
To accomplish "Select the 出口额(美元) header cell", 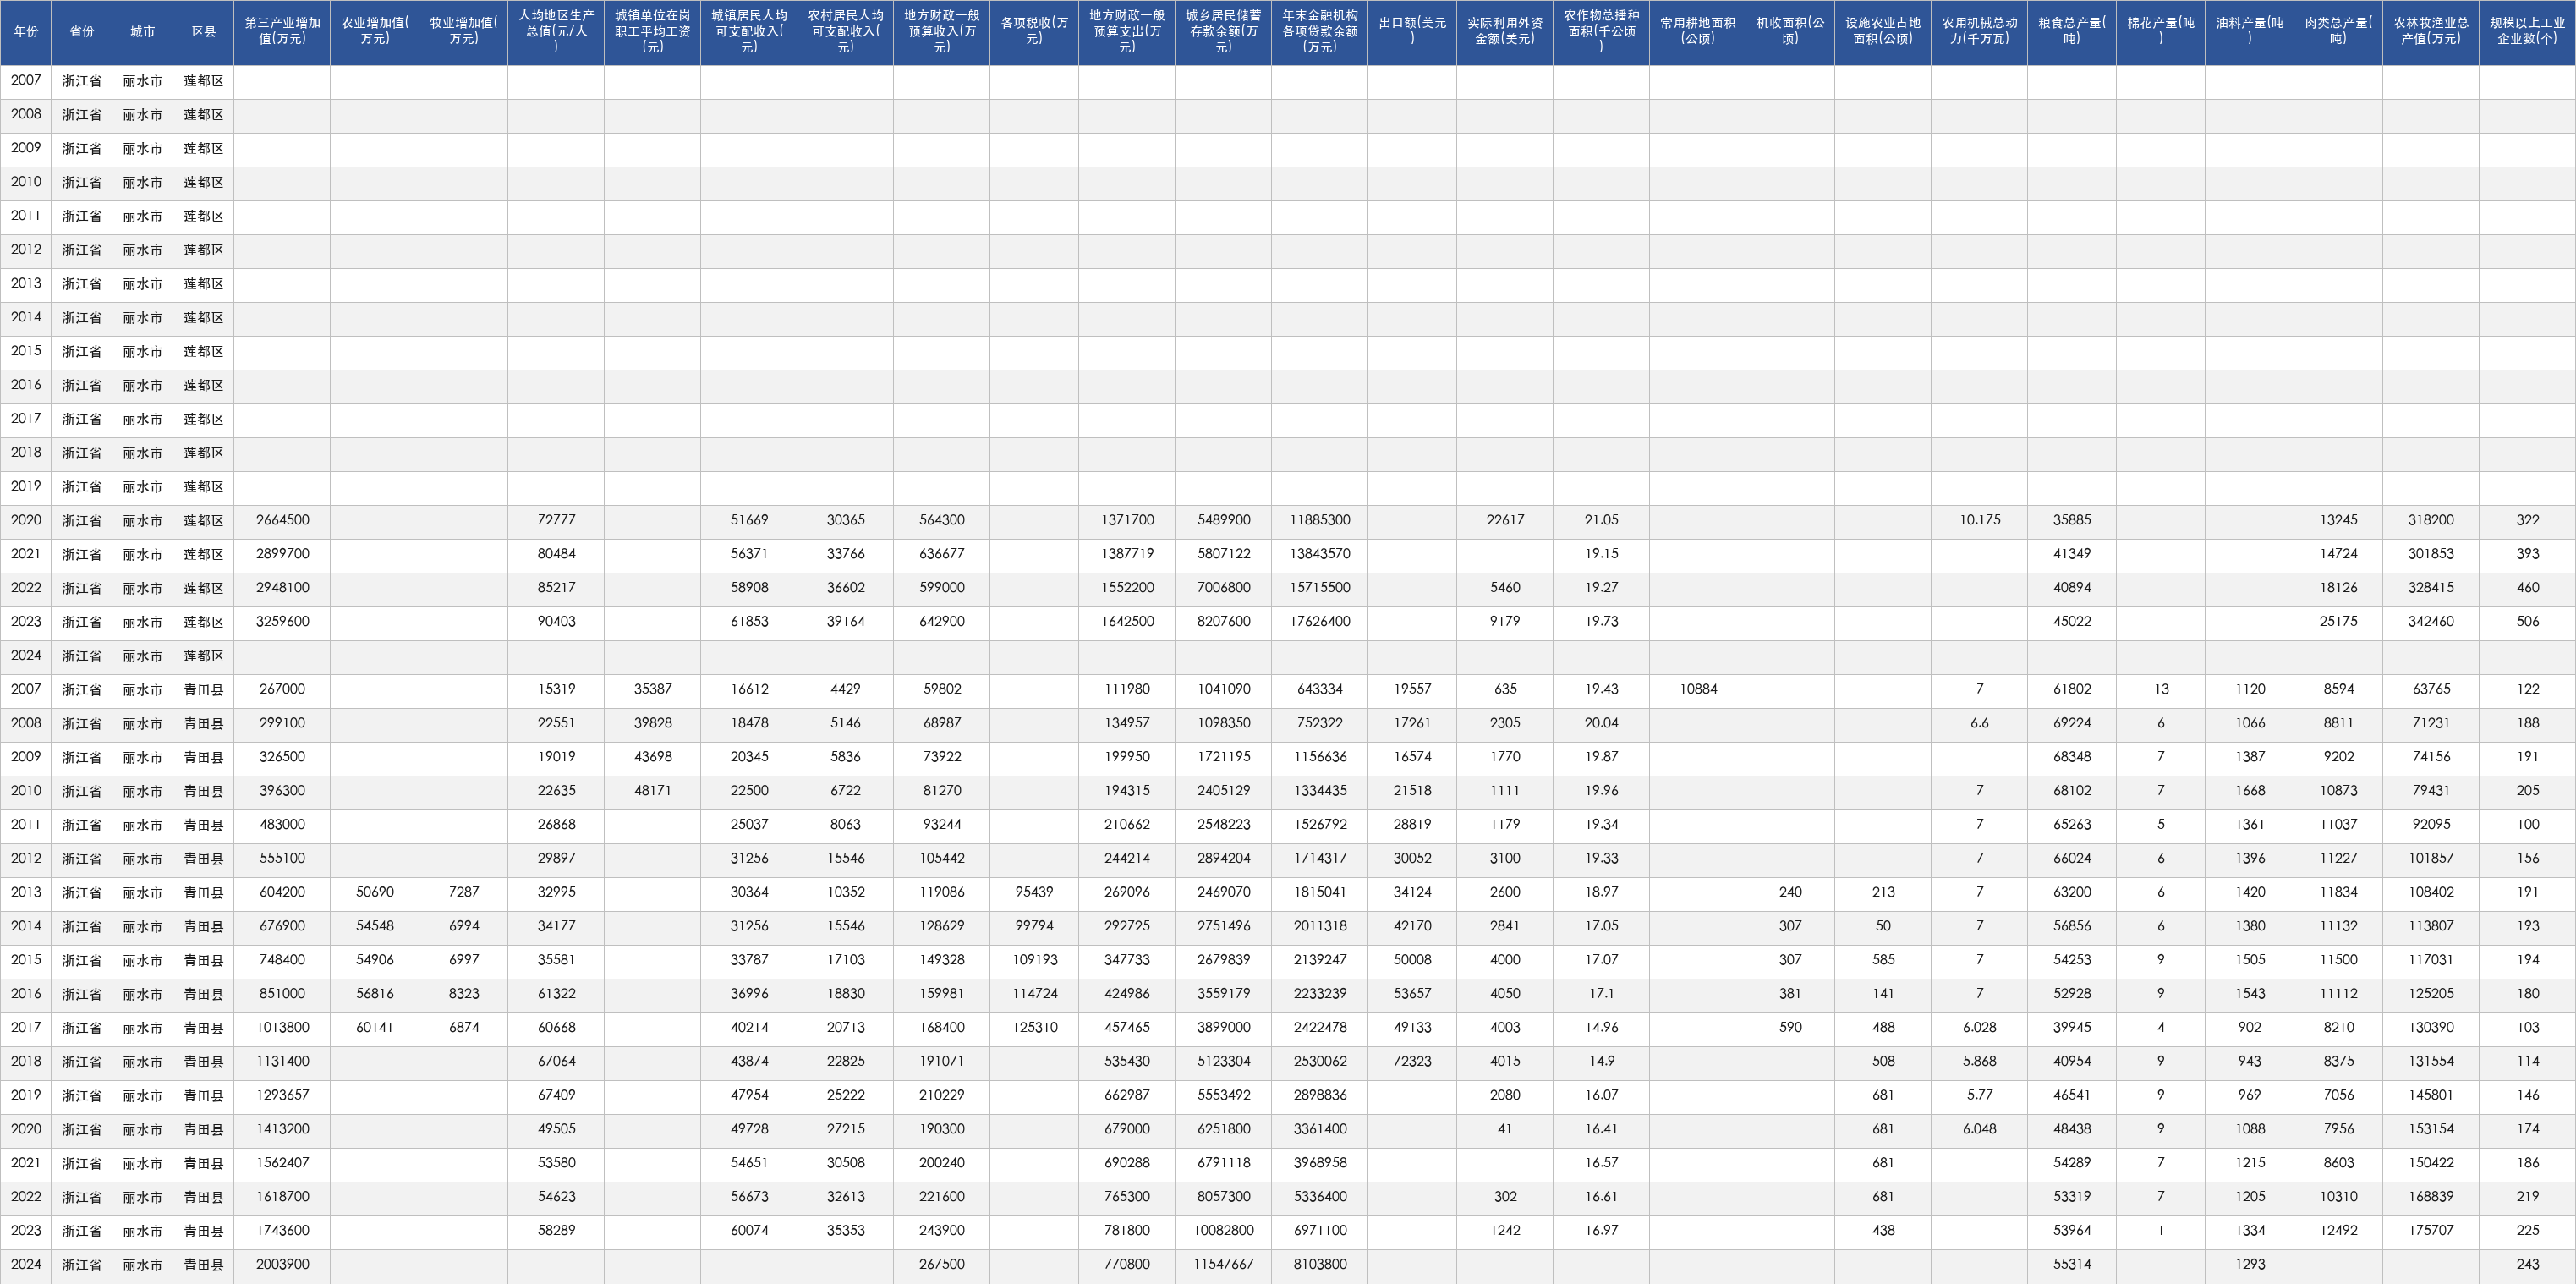I will tap(1412, 32).
